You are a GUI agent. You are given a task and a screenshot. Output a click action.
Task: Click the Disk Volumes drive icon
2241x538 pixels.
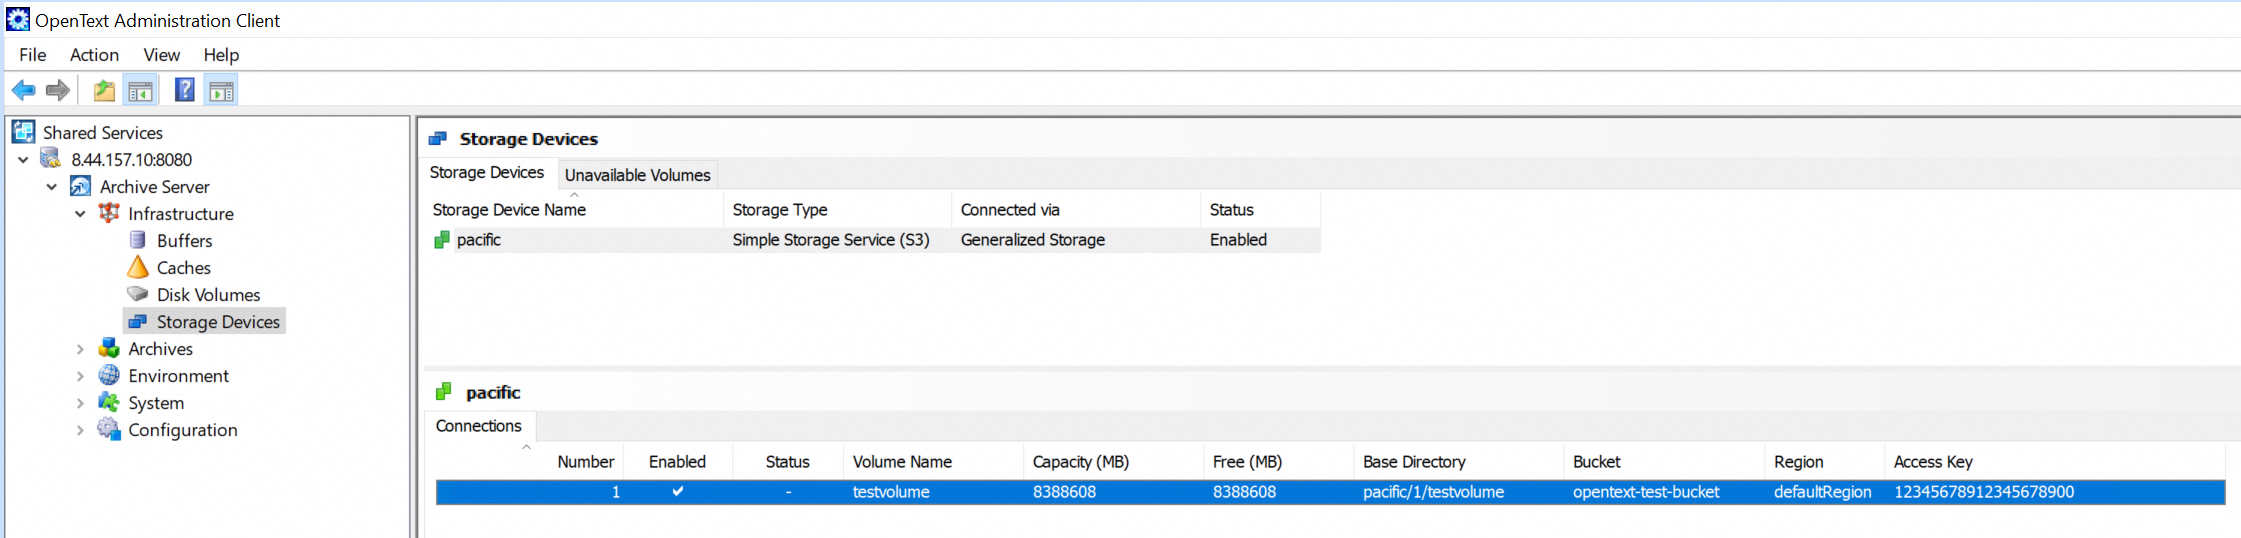point(138,294)
